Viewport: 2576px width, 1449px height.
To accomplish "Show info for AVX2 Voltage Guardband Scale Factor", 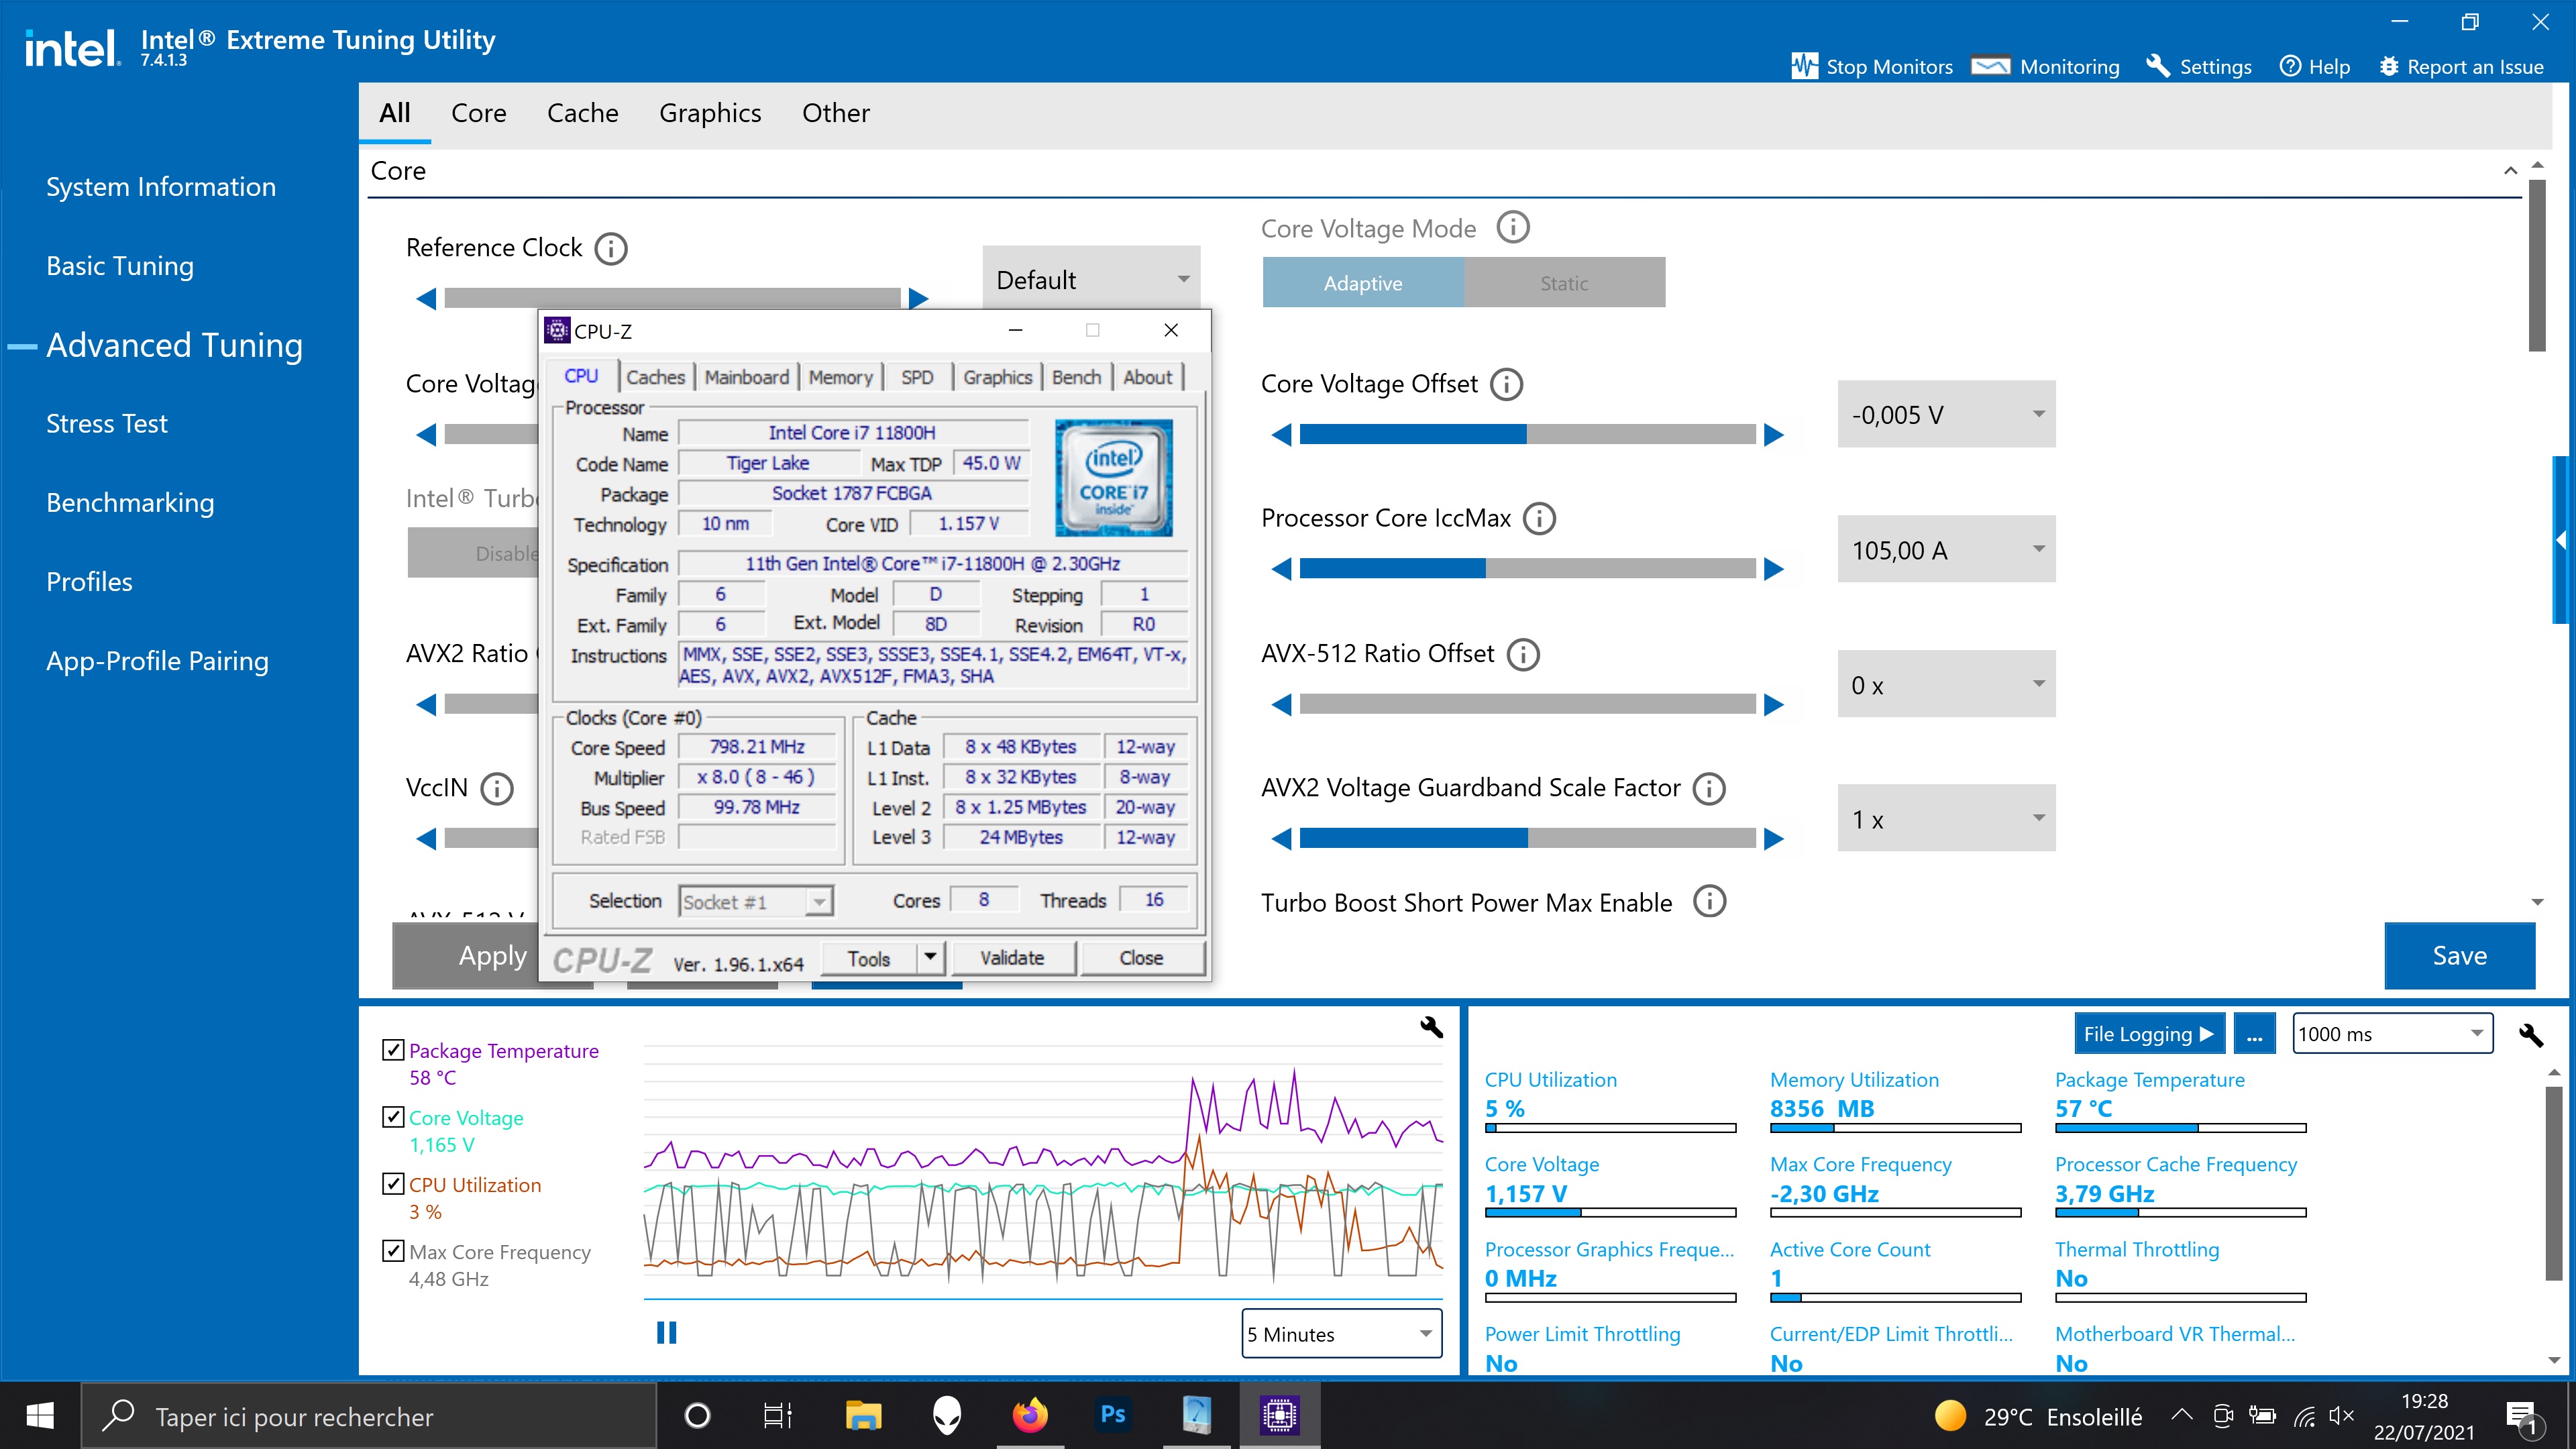I will [x=1709, y=788].
